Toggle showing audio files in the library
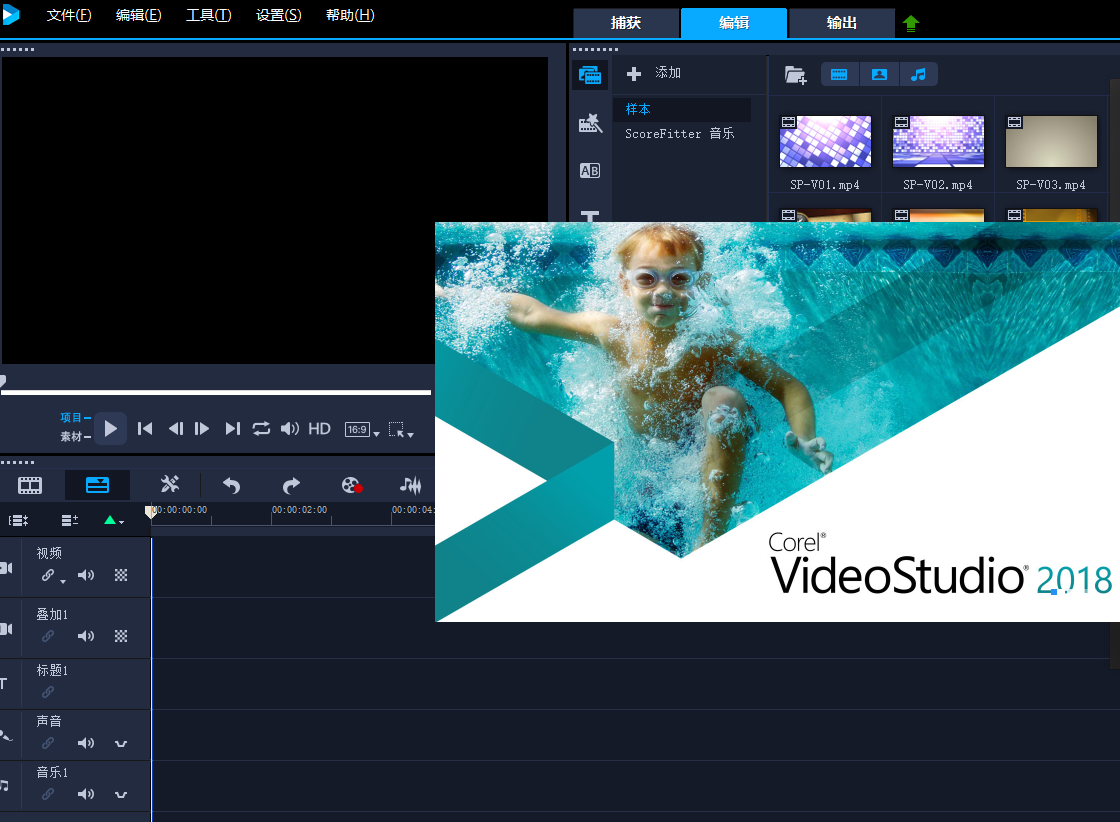The image size is (1120, 822). point(919,74)
